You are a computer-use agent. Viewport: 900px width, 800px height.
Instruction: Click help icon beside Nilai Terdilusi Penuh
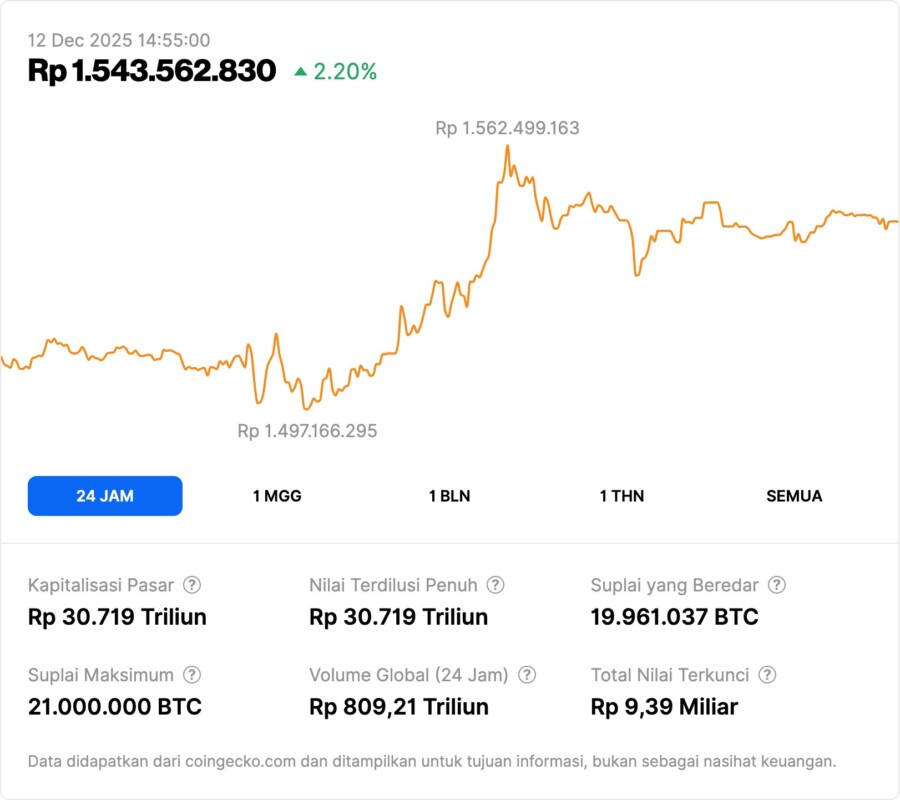point(495,585)
